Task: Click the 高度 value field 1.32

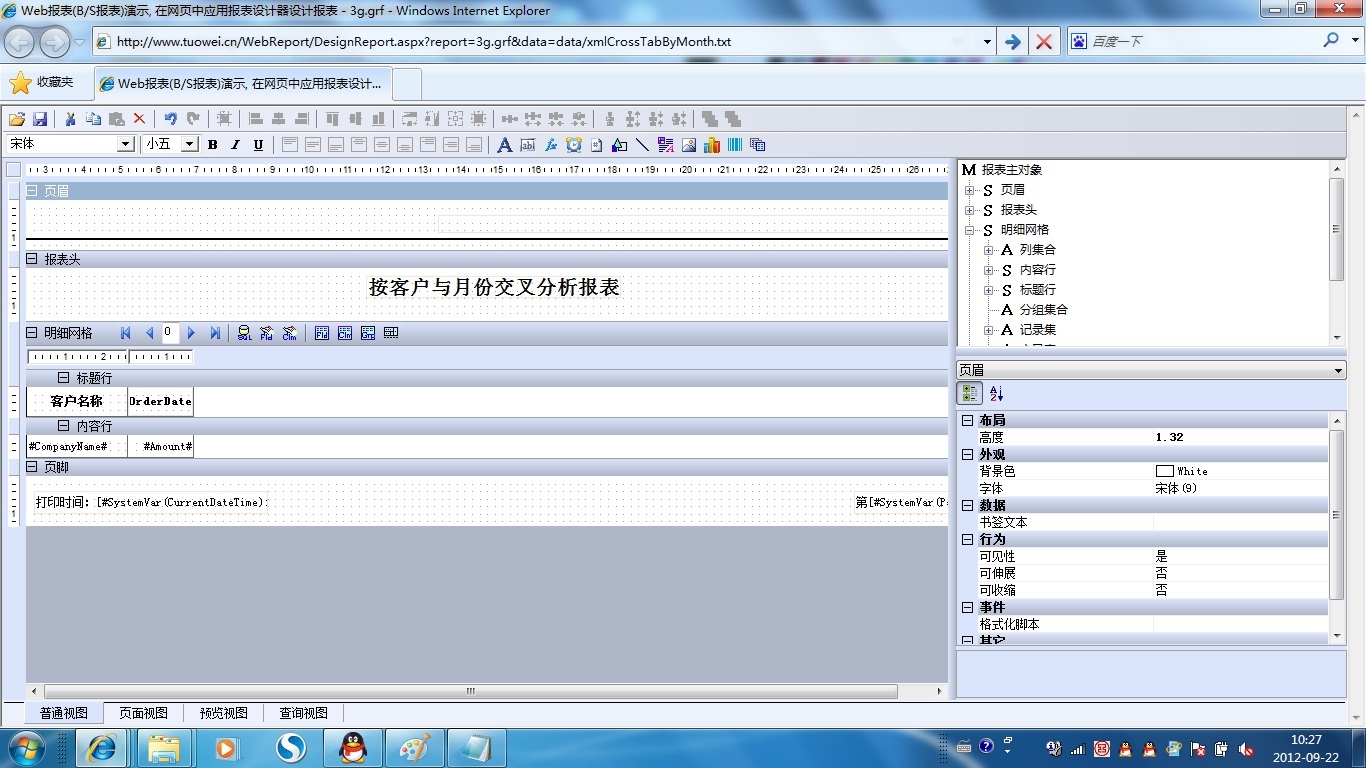Action: [1240, 437]
